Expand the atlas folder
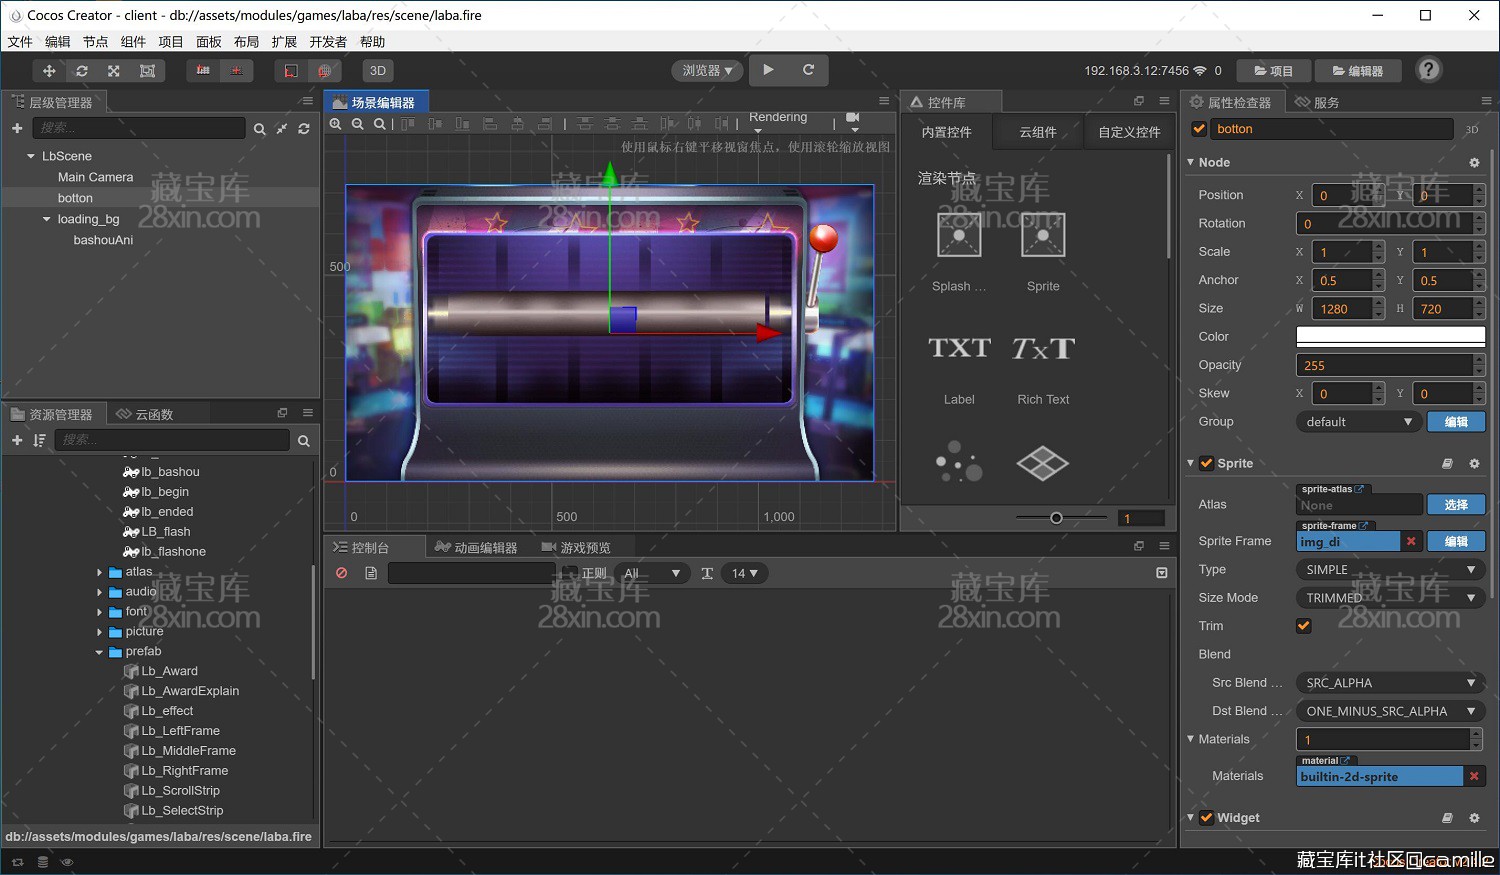 [x=100, y=572]
